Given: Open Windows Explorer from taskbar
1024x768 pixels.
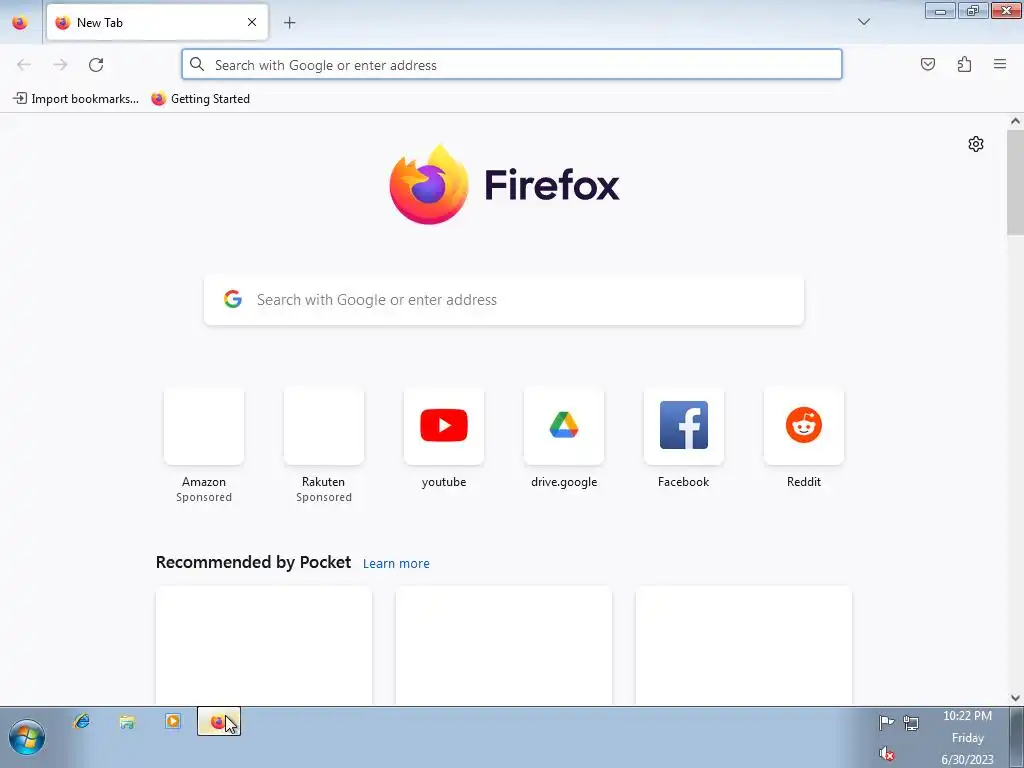Looking at the screenshot, I should (127, 721).
